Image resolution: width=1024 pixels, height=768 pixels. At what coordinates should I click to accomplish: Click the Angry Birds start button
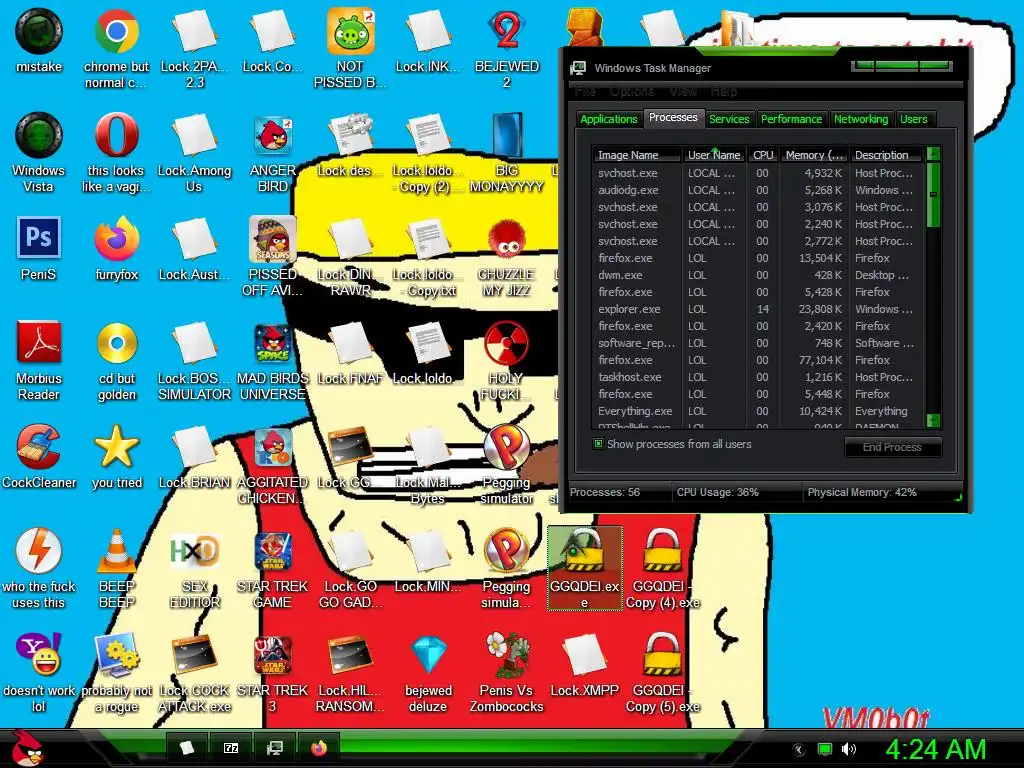coord(27,748)
